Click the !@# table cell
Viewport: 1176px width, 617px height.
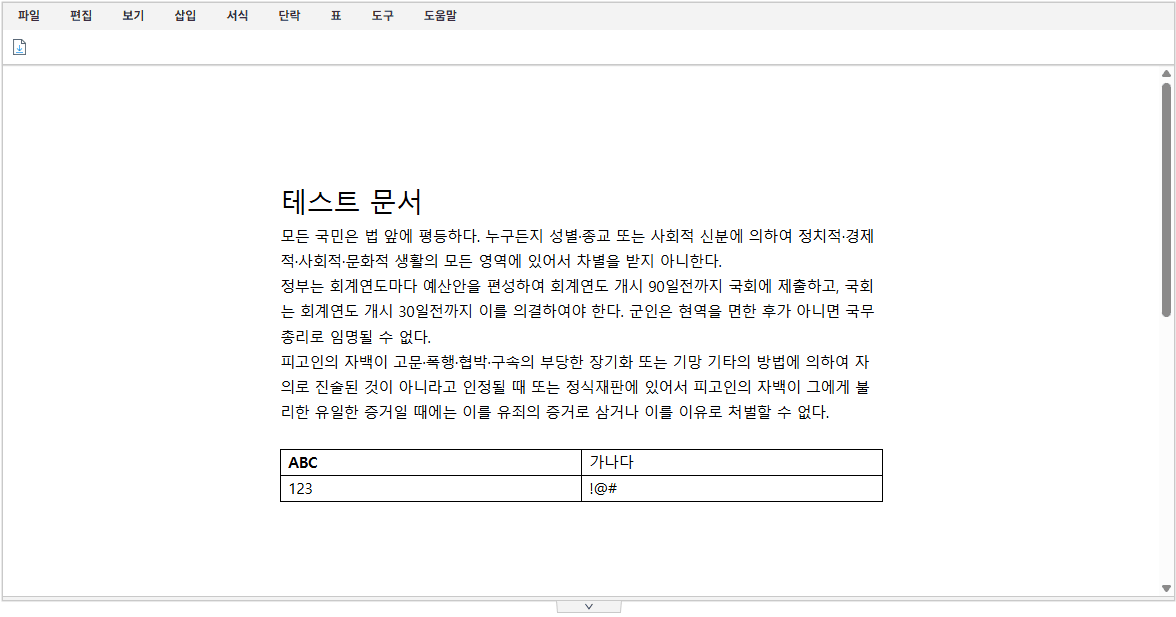point(732,489)
